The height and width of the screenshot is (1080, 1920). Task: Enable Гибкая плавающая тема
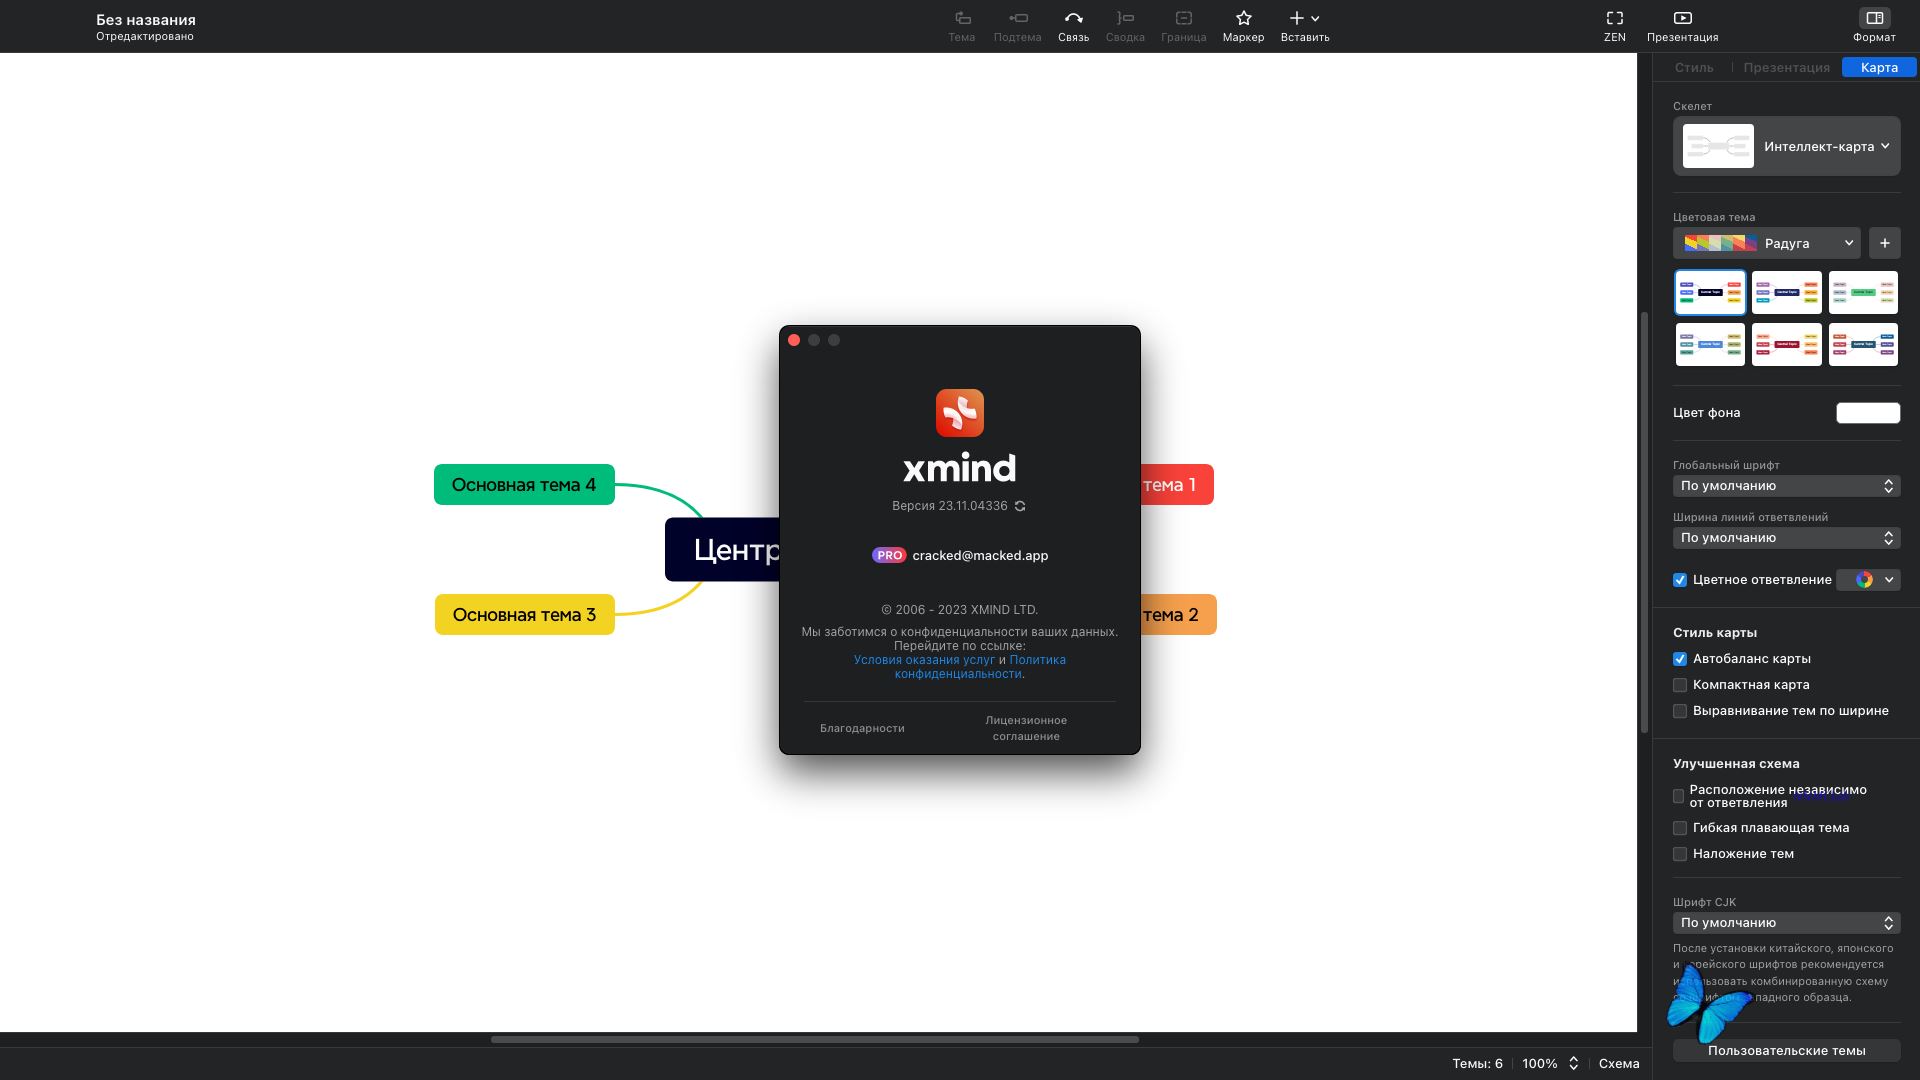(1680, 828)
